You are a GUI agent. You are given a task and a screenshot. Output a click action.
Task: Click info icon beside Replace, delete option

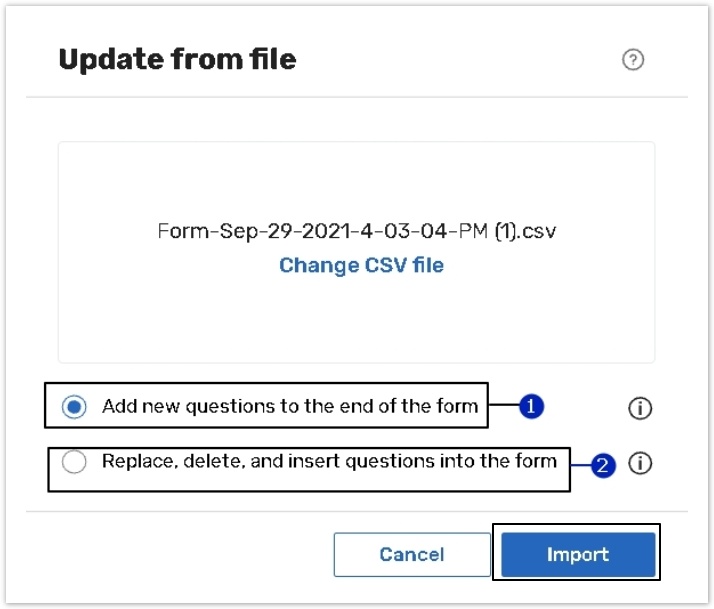640,464
